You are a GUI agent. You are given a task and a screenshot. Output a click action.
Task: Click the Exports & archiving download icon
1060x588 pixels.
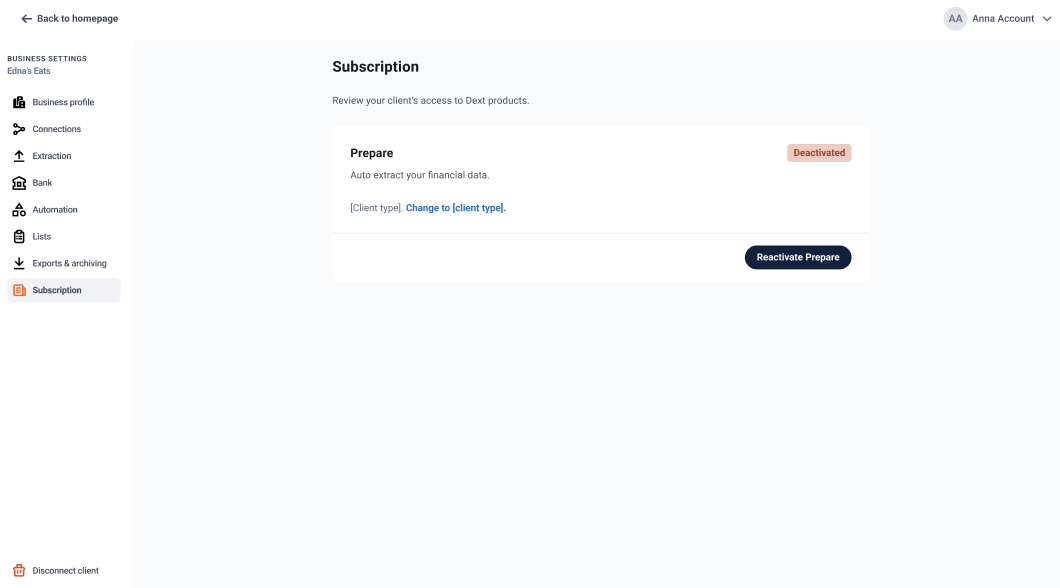tap(19, 264)
